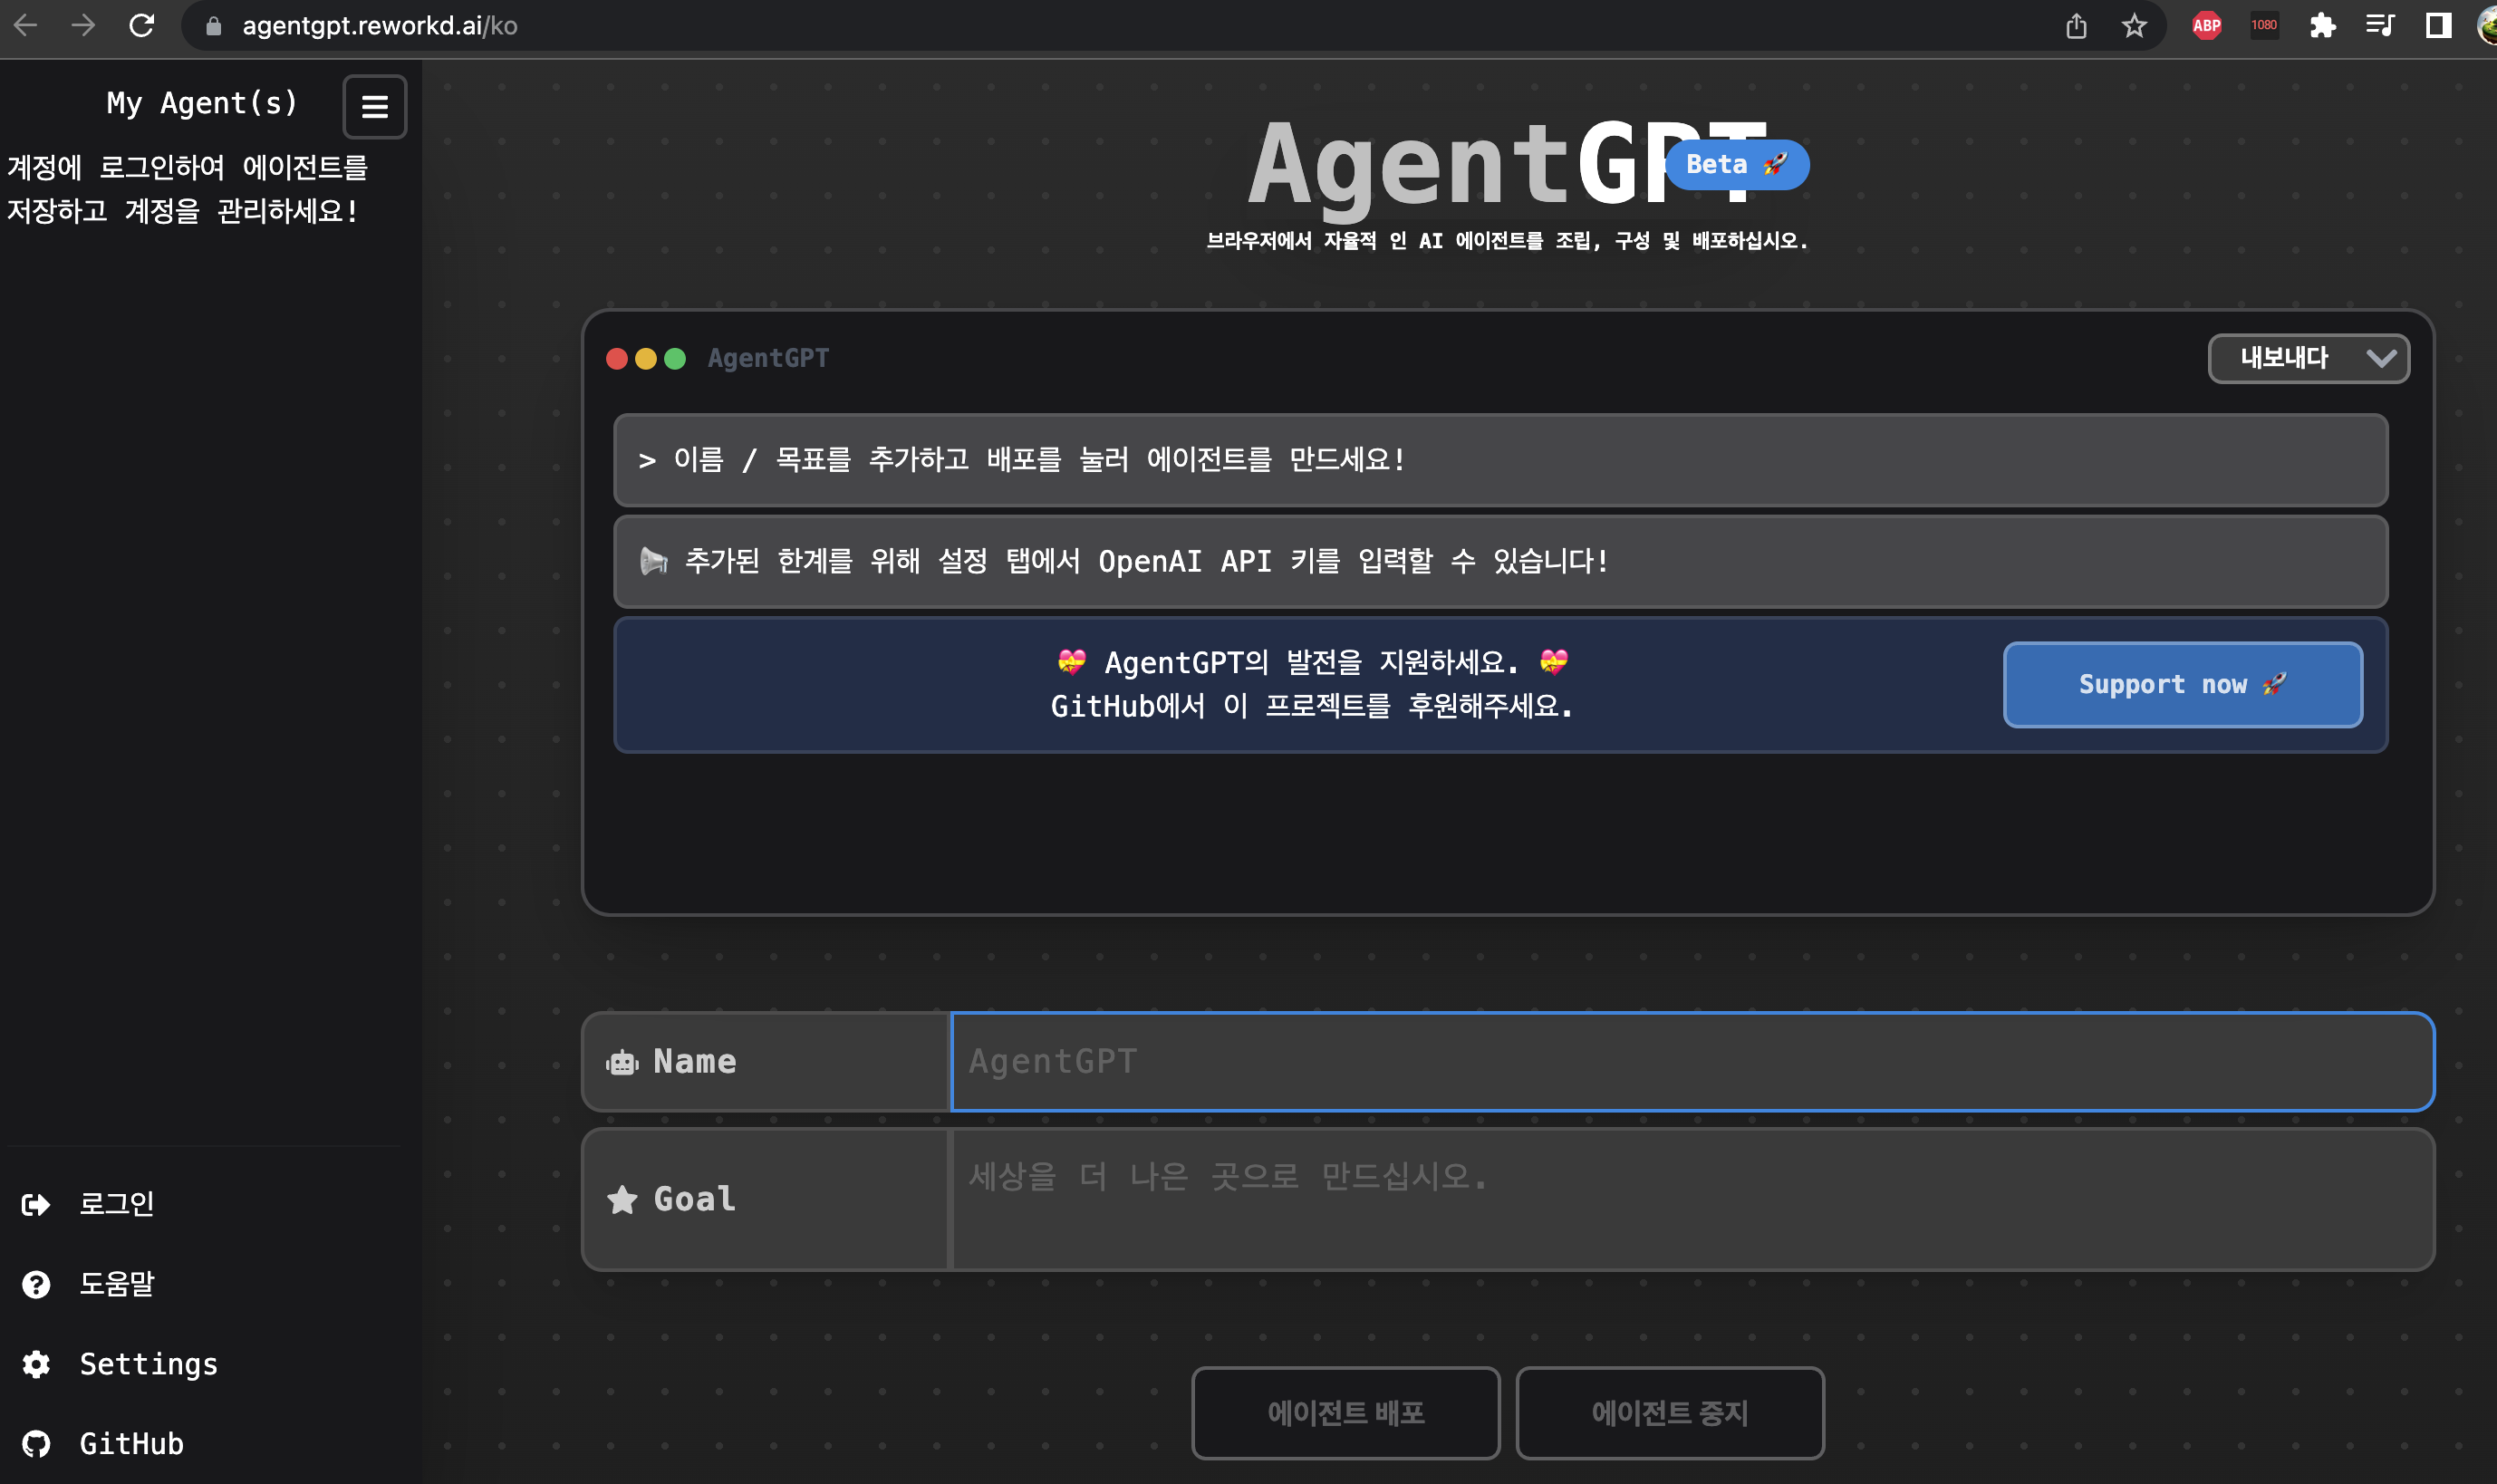Click the 1080 extension icon
Viewport: 2497px width, 1484px height.
point(2264,26)
